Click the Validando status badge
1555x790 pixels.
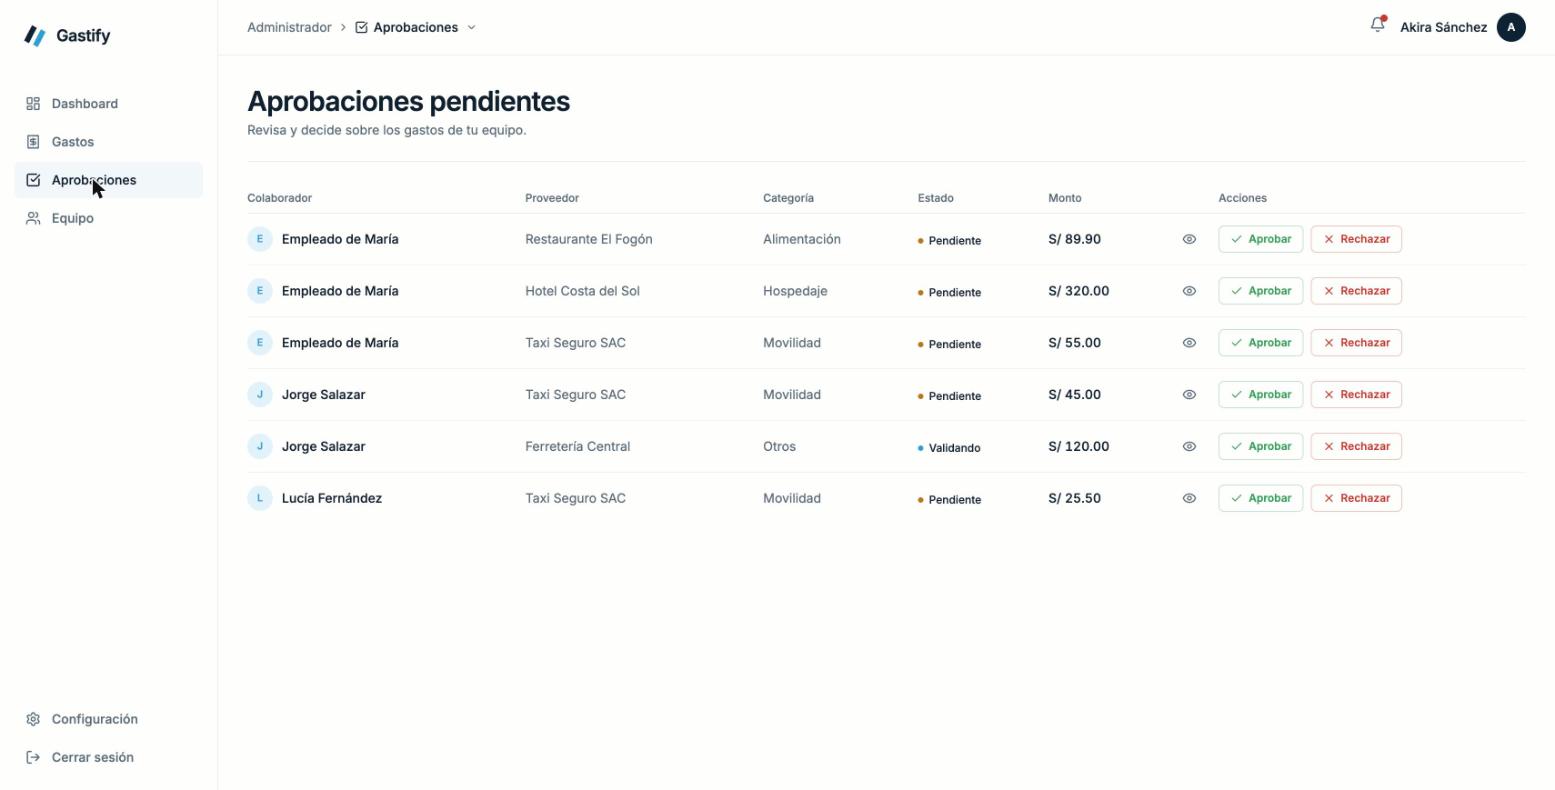[x=949, y=448]
